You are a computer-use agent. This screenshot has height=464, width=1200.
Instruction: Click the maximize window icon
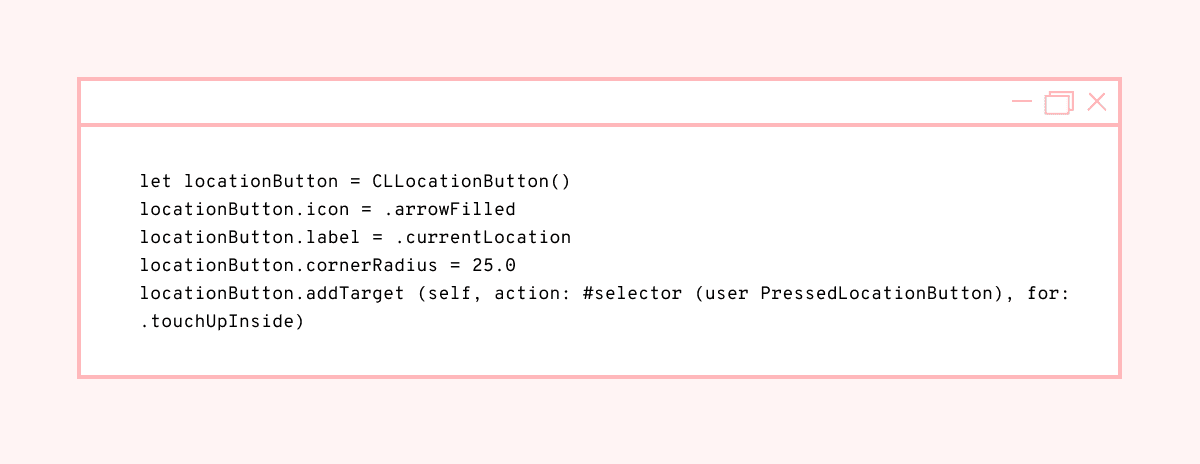point(1058,102)
